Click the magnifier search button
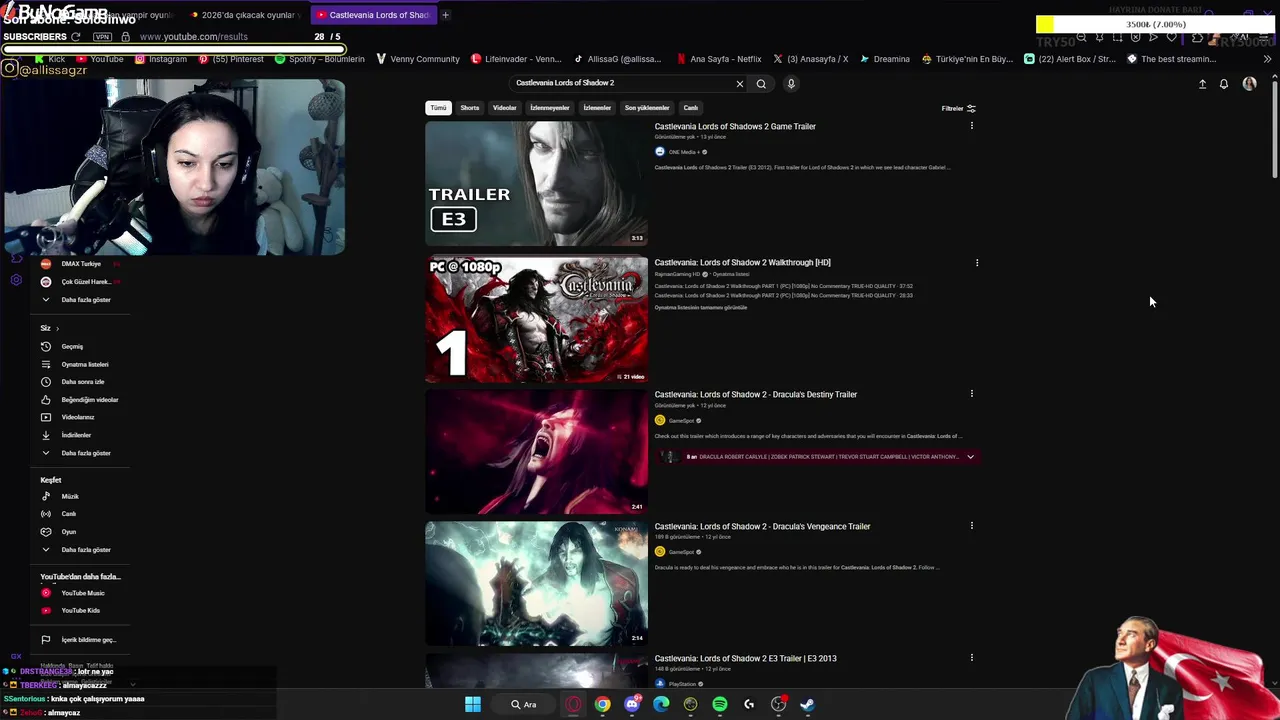This screenshot has width=1280, height=720. (761, 84)
